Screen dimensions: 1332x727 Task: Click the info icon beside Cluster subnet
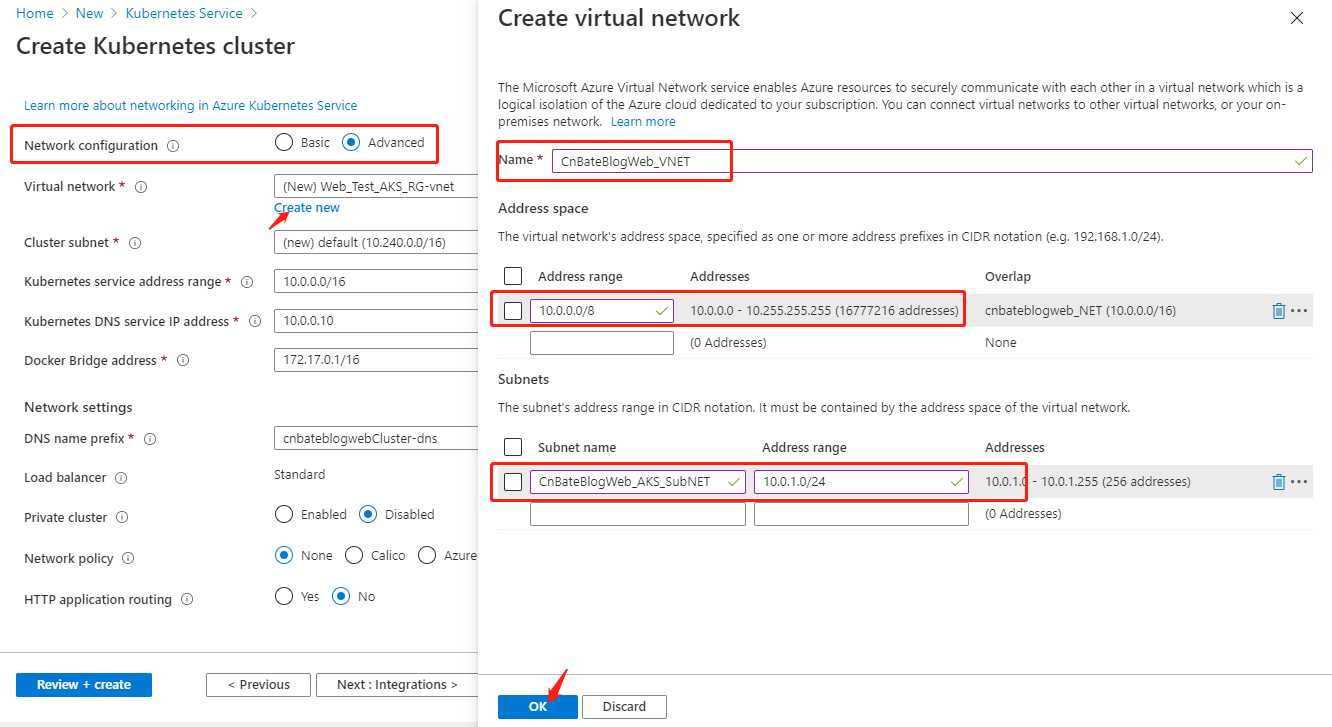coord(135,243)
